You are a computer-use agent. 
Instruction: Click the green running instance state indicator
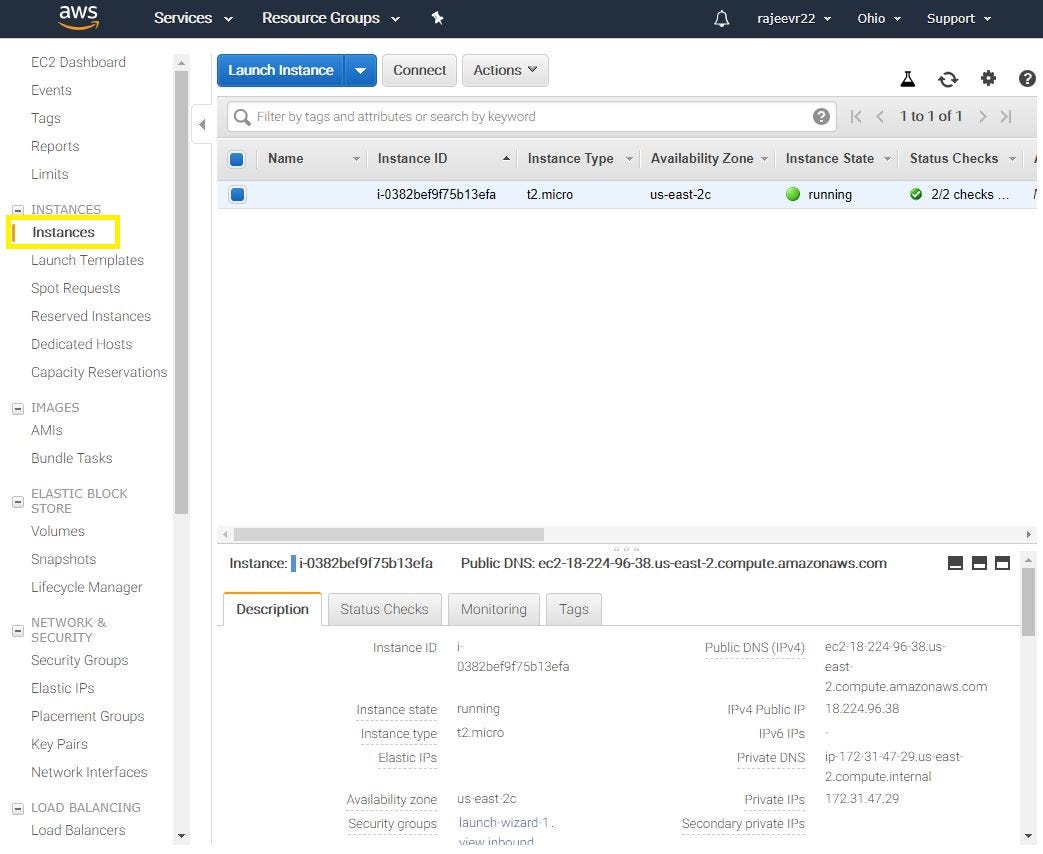pyautogui.click(x=794, y=194)
